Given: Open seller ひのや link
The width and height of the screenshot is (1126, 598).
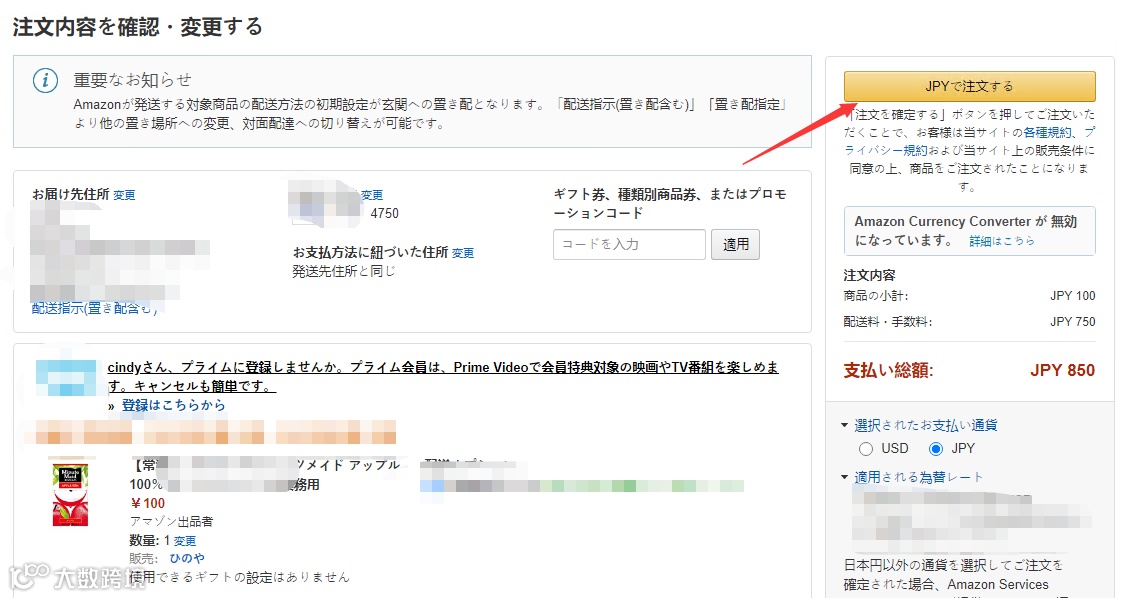Looking at the screenshot, I should [187, 558].
